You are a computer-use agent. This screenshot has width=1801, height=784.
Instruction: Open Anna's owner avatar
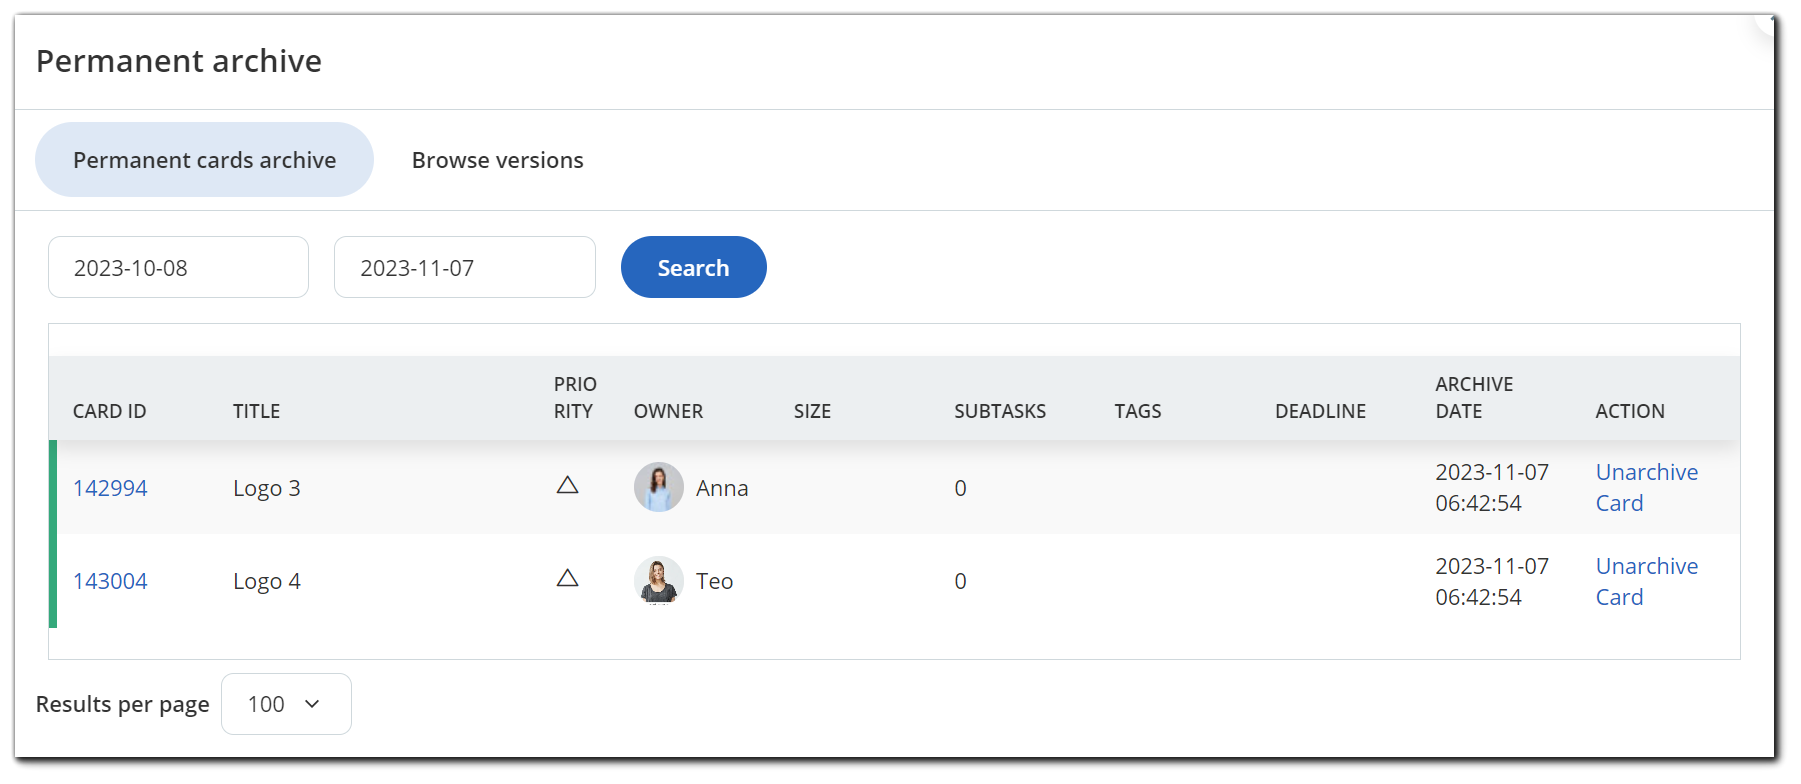tap(659, 487)
